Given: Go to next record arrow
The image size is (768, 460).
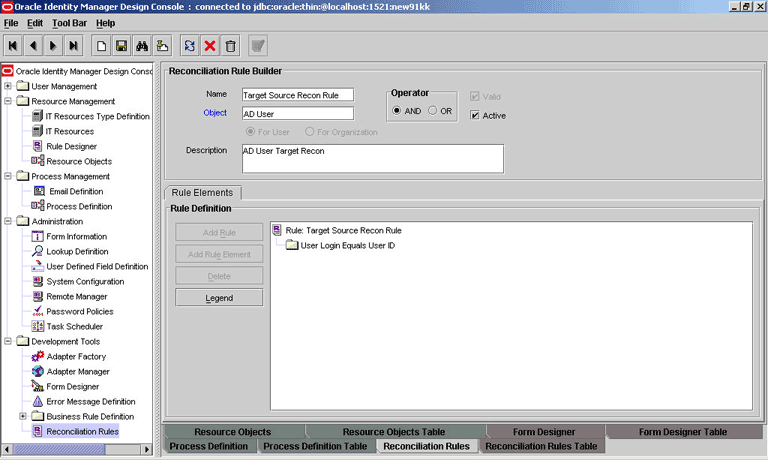Looking at the screenshot, I should coord(53,46).
